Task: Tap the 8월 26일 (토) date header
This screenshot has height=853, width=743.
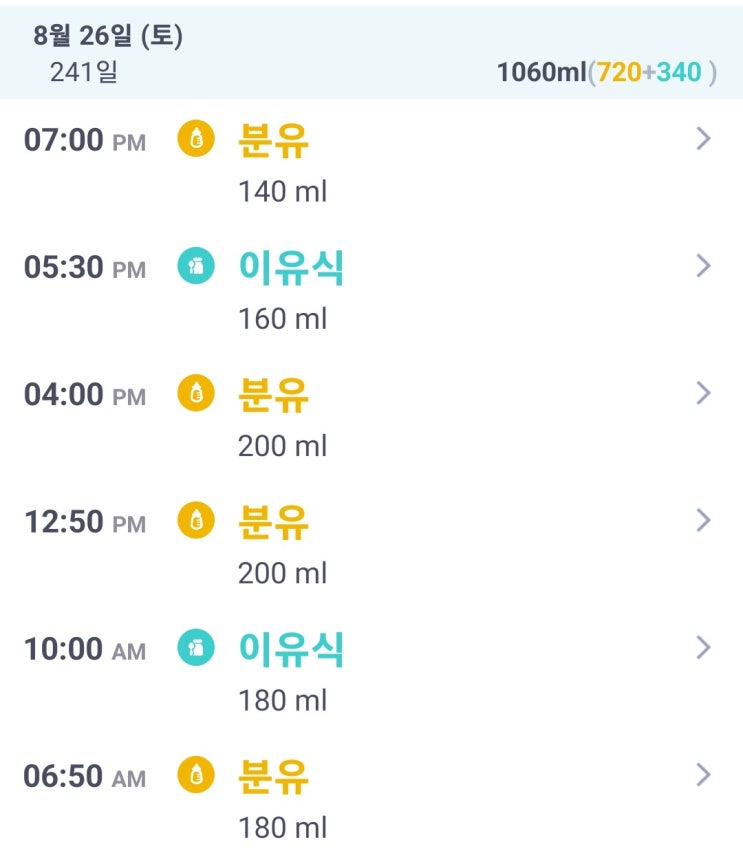Action: tap(108, 36)
